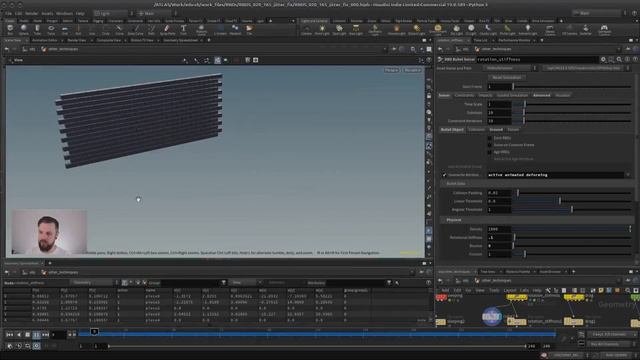Toggle Age MBTs checkbox
This screenshot has width=640, height=360.
click(x=489, y=152)
